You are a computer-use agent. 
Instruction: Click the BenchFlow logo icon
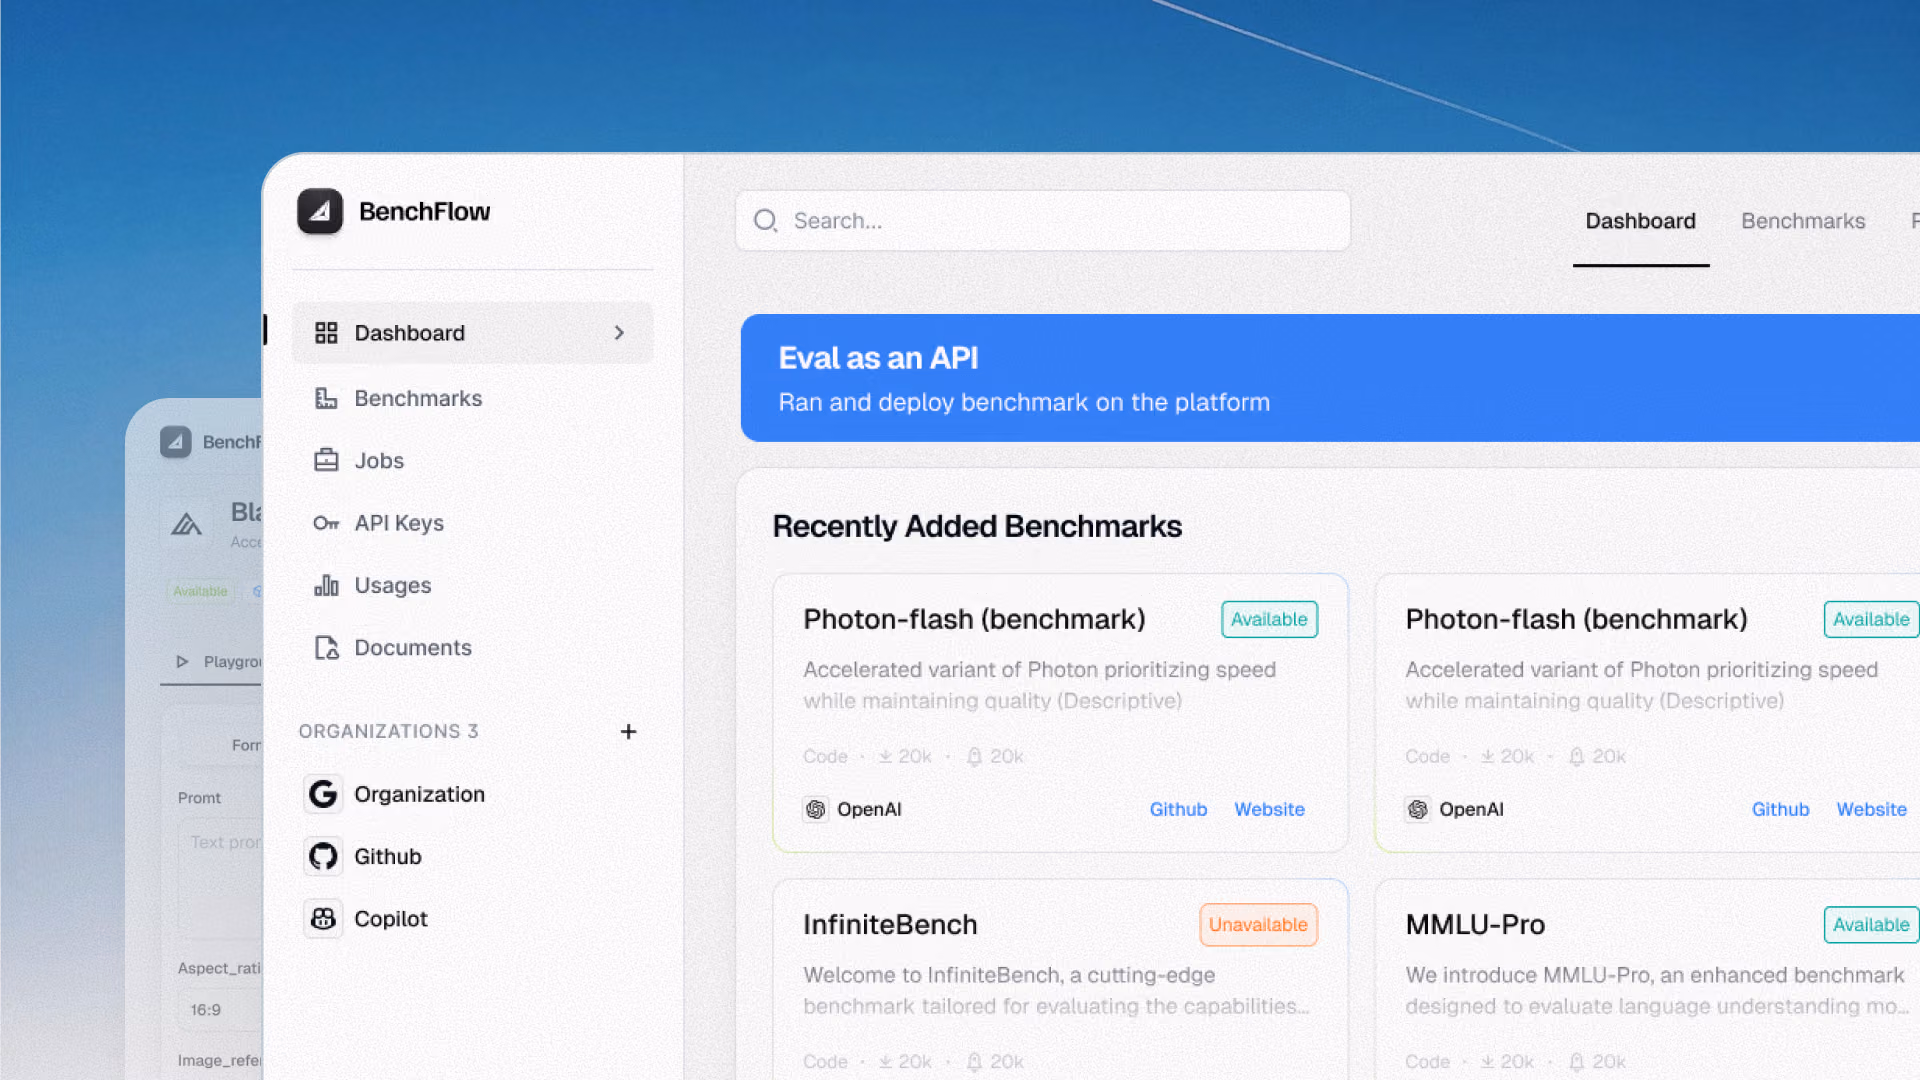(320, 212)
